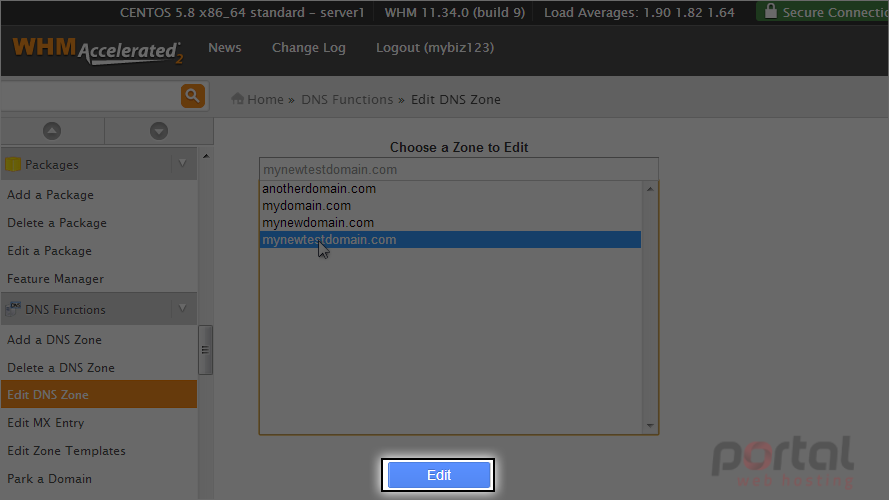Click the WHM Accelerated logo
The height and width of the screenshot is (500, 889).
[x=98, y=50]
